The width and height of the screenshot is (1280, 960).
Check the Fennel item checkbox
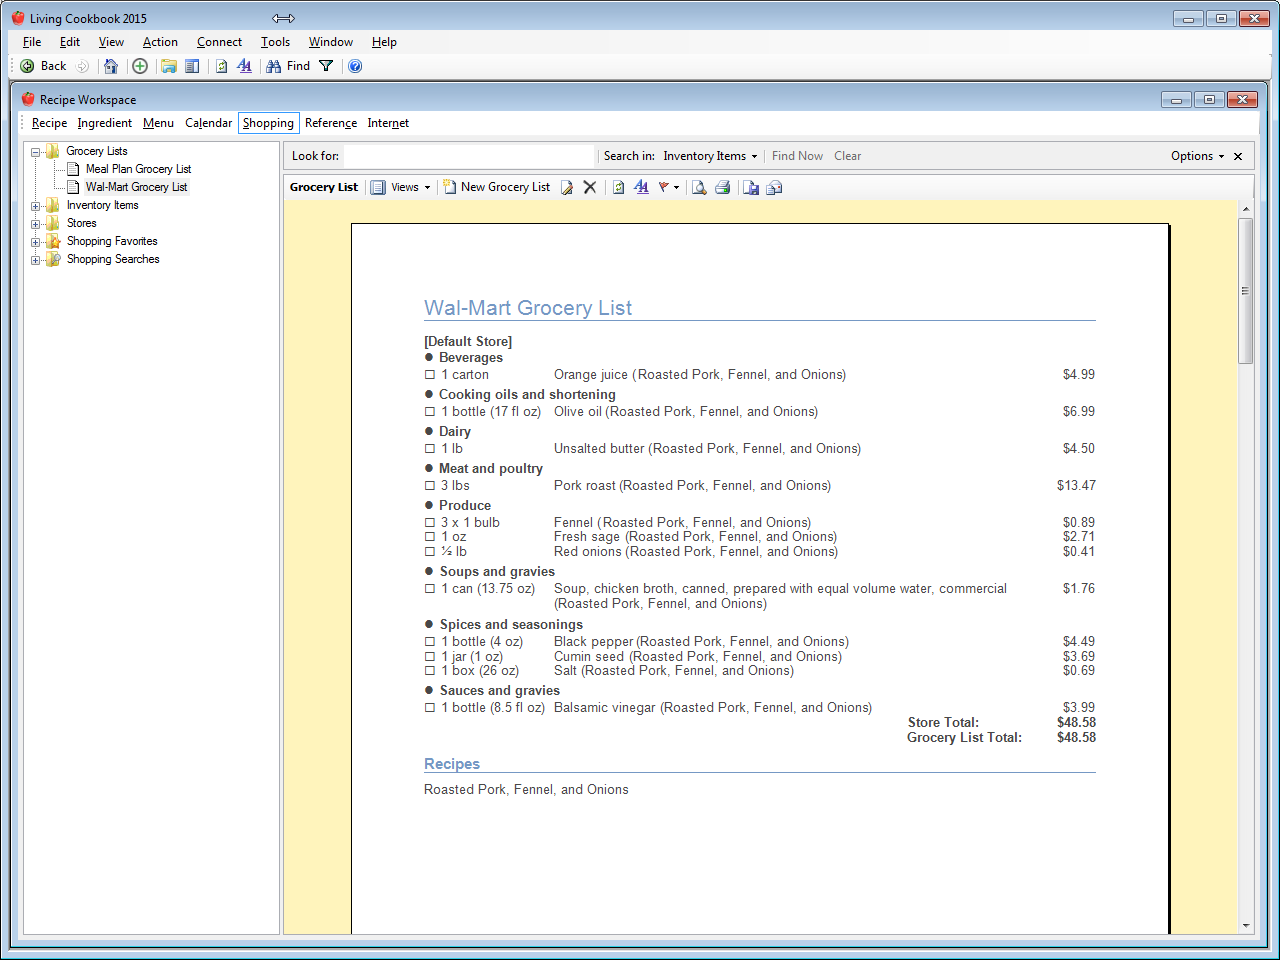(x=430, y=523)
